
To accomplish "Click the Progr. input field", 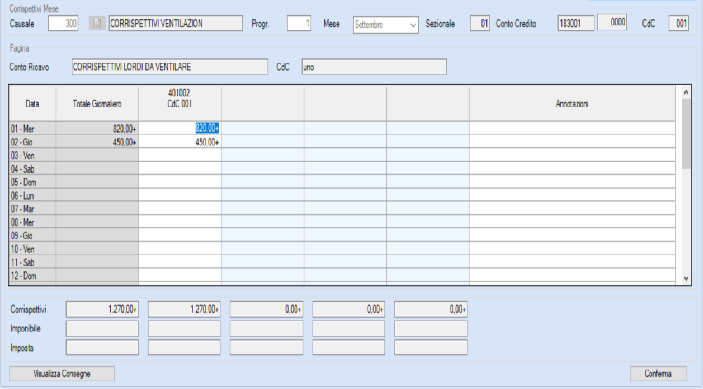I will coord(299,23).
